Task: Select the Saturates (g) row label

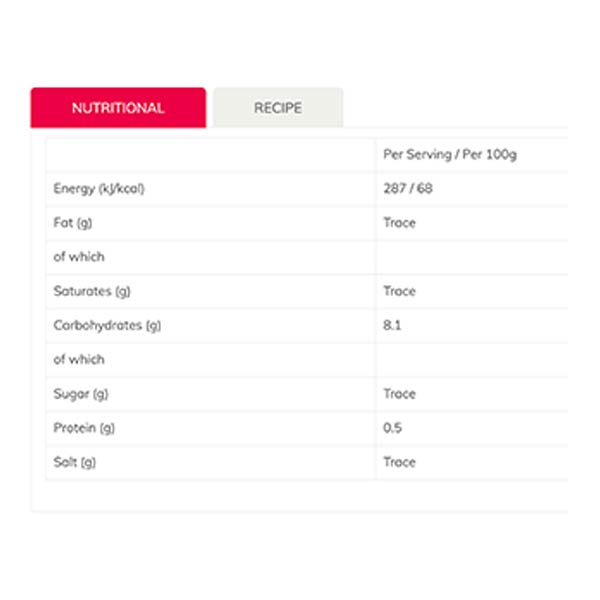Action: tap(92, 291)
